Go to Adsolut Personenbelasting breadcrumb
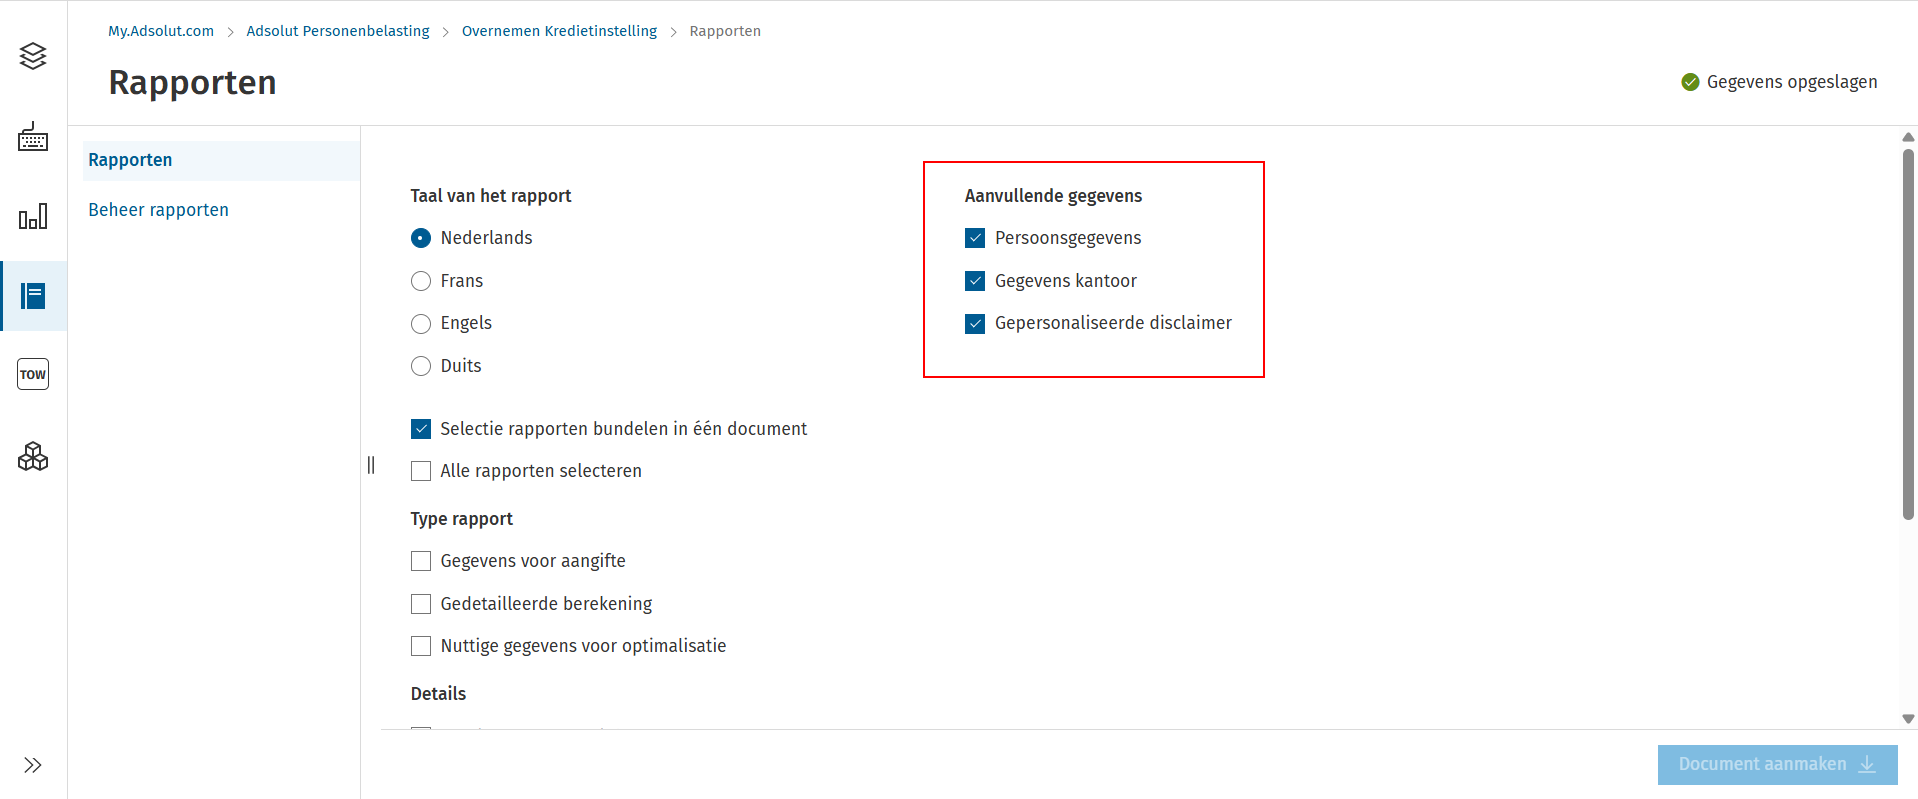Screen dimensions: 1918x799 tap(338, 31)
